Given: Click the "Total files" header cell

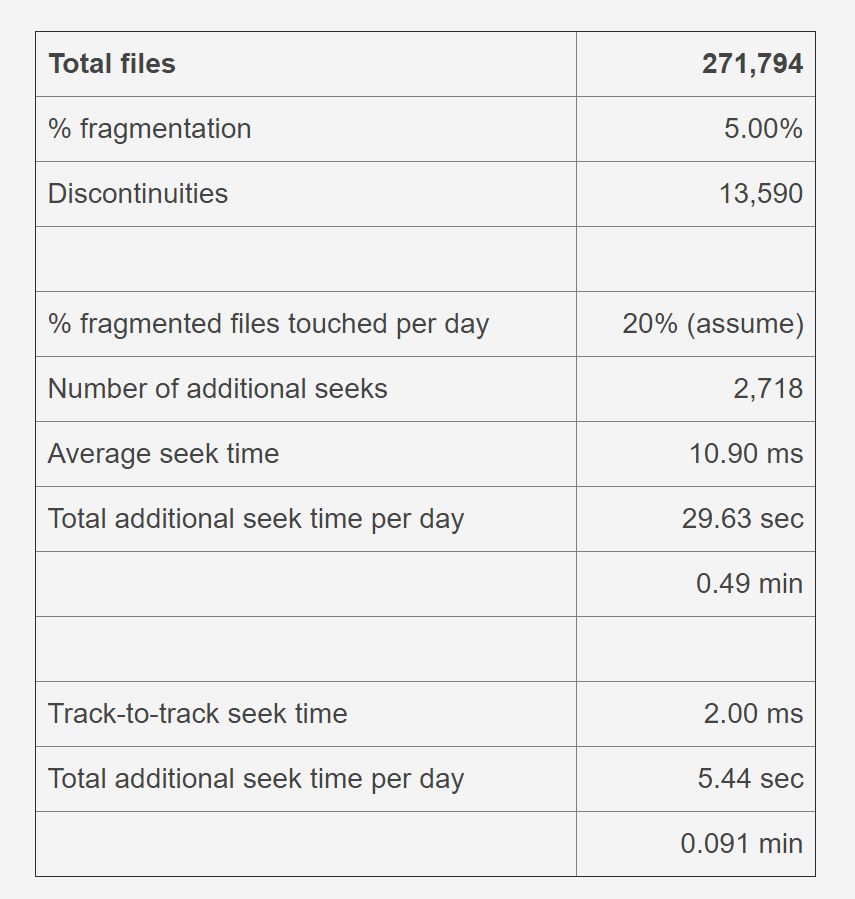Looking at the screenshot, I should click(x=112, y=64).
